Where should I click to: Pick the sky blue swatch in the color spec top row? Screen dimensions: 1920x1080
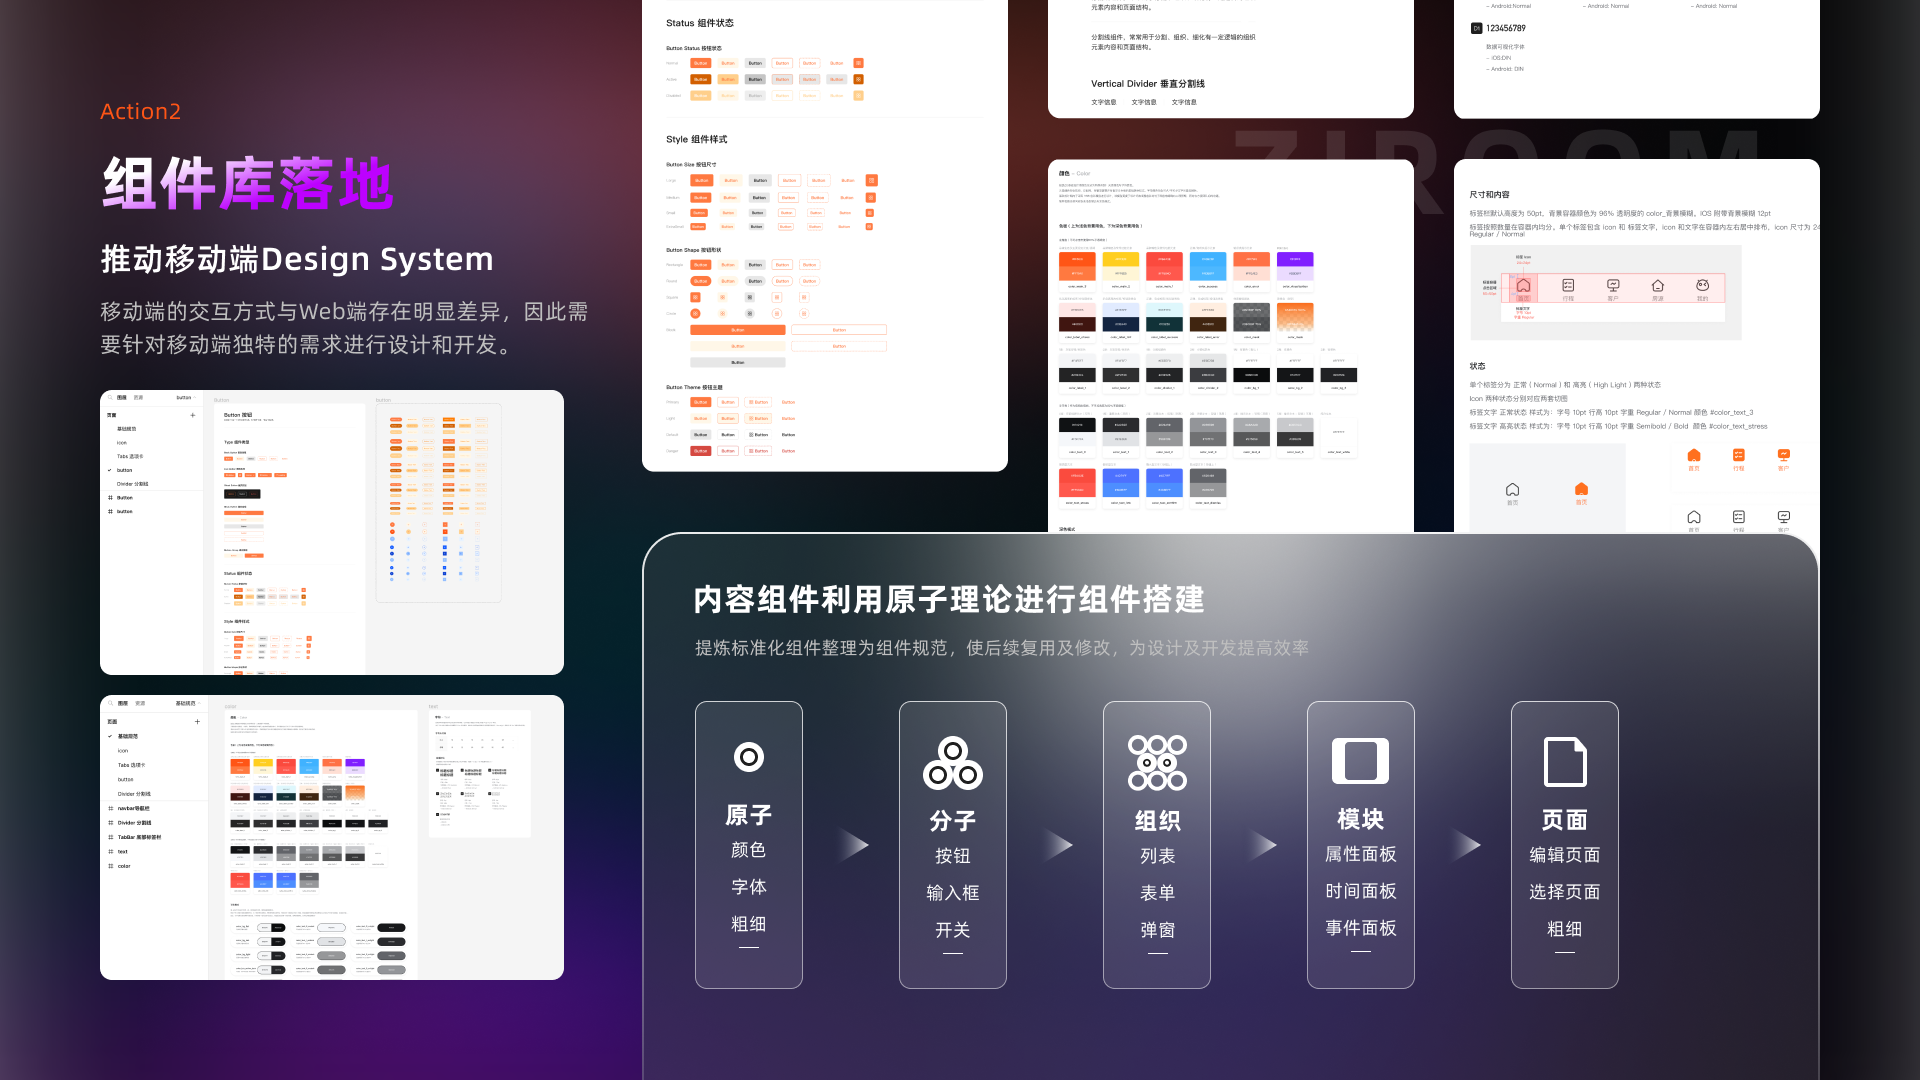(x=1208, y=266)
